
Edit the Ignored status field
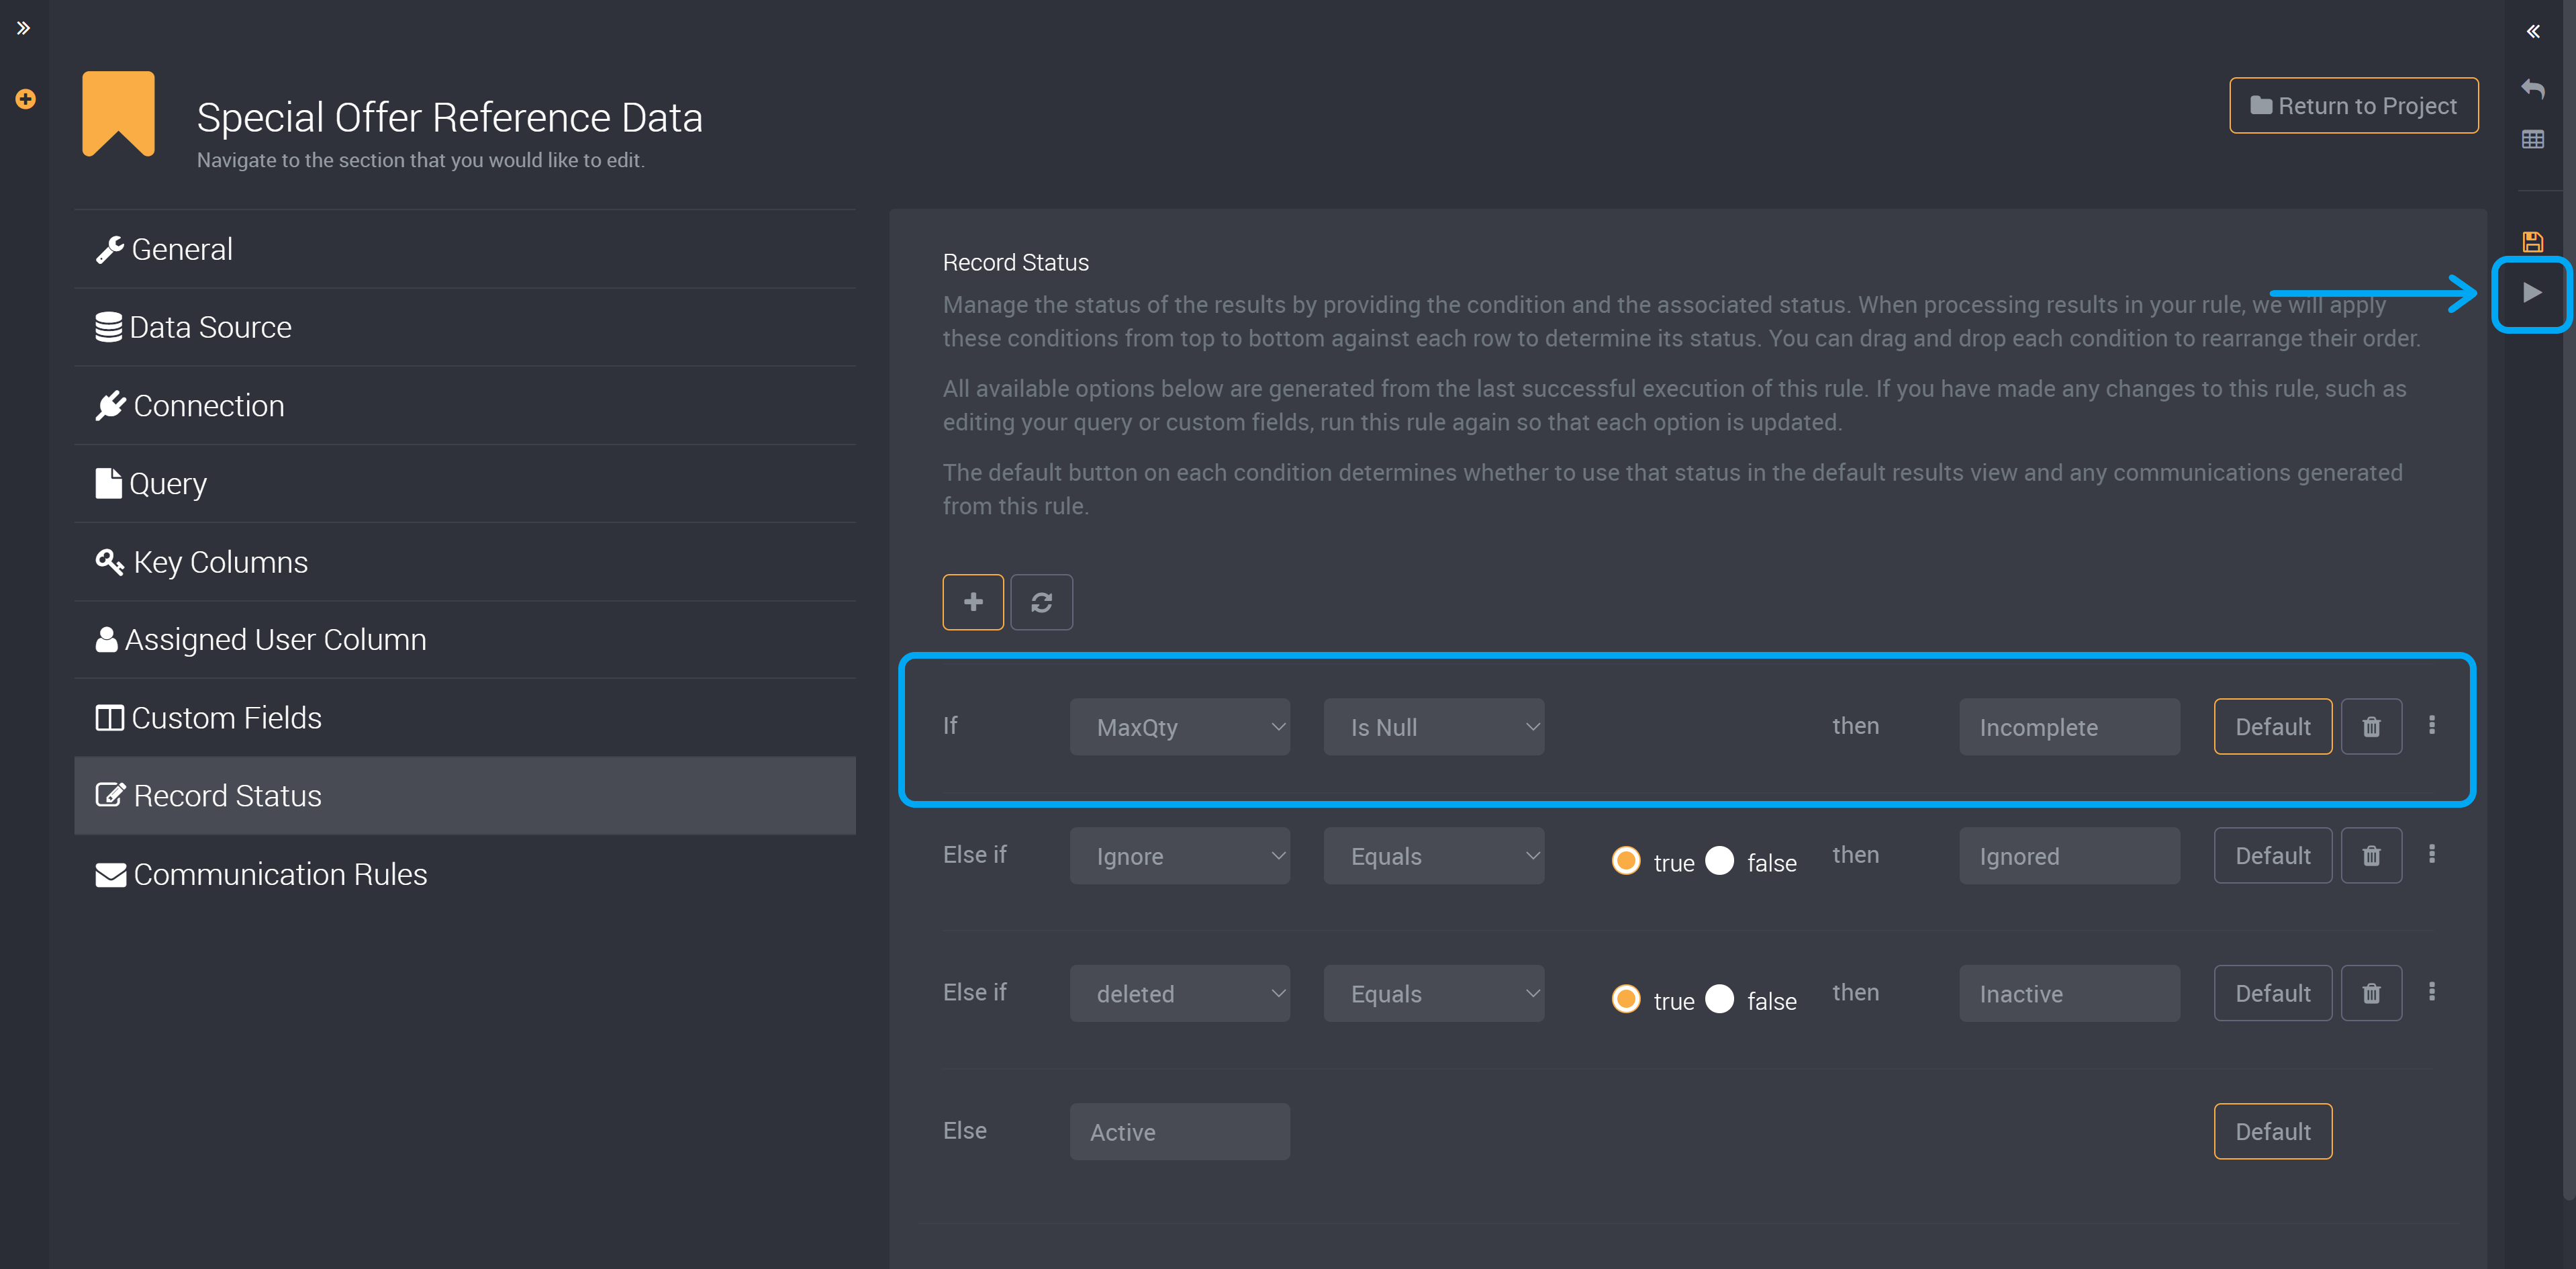(2069, 855)
